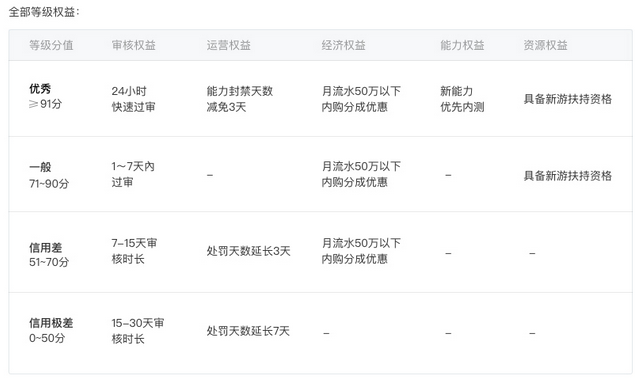Click the 审核权益 column header
Image resolution: width=637 pixels, height=388 pixels.
(x=134, y=45)
